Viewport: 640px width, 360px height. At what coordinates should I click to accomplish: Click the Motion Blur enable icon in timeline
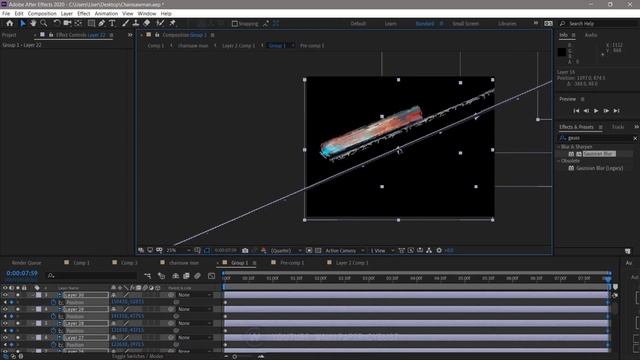197,276
